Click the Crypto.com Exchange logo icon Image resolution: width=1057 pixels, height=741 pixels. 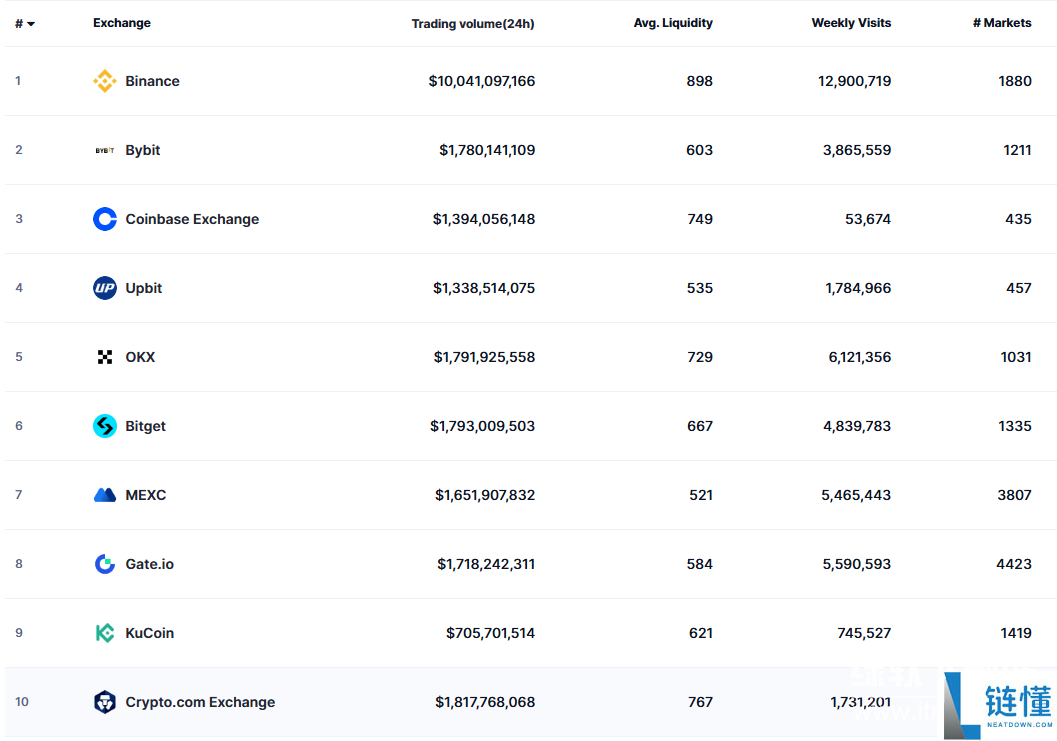point(104,702)
